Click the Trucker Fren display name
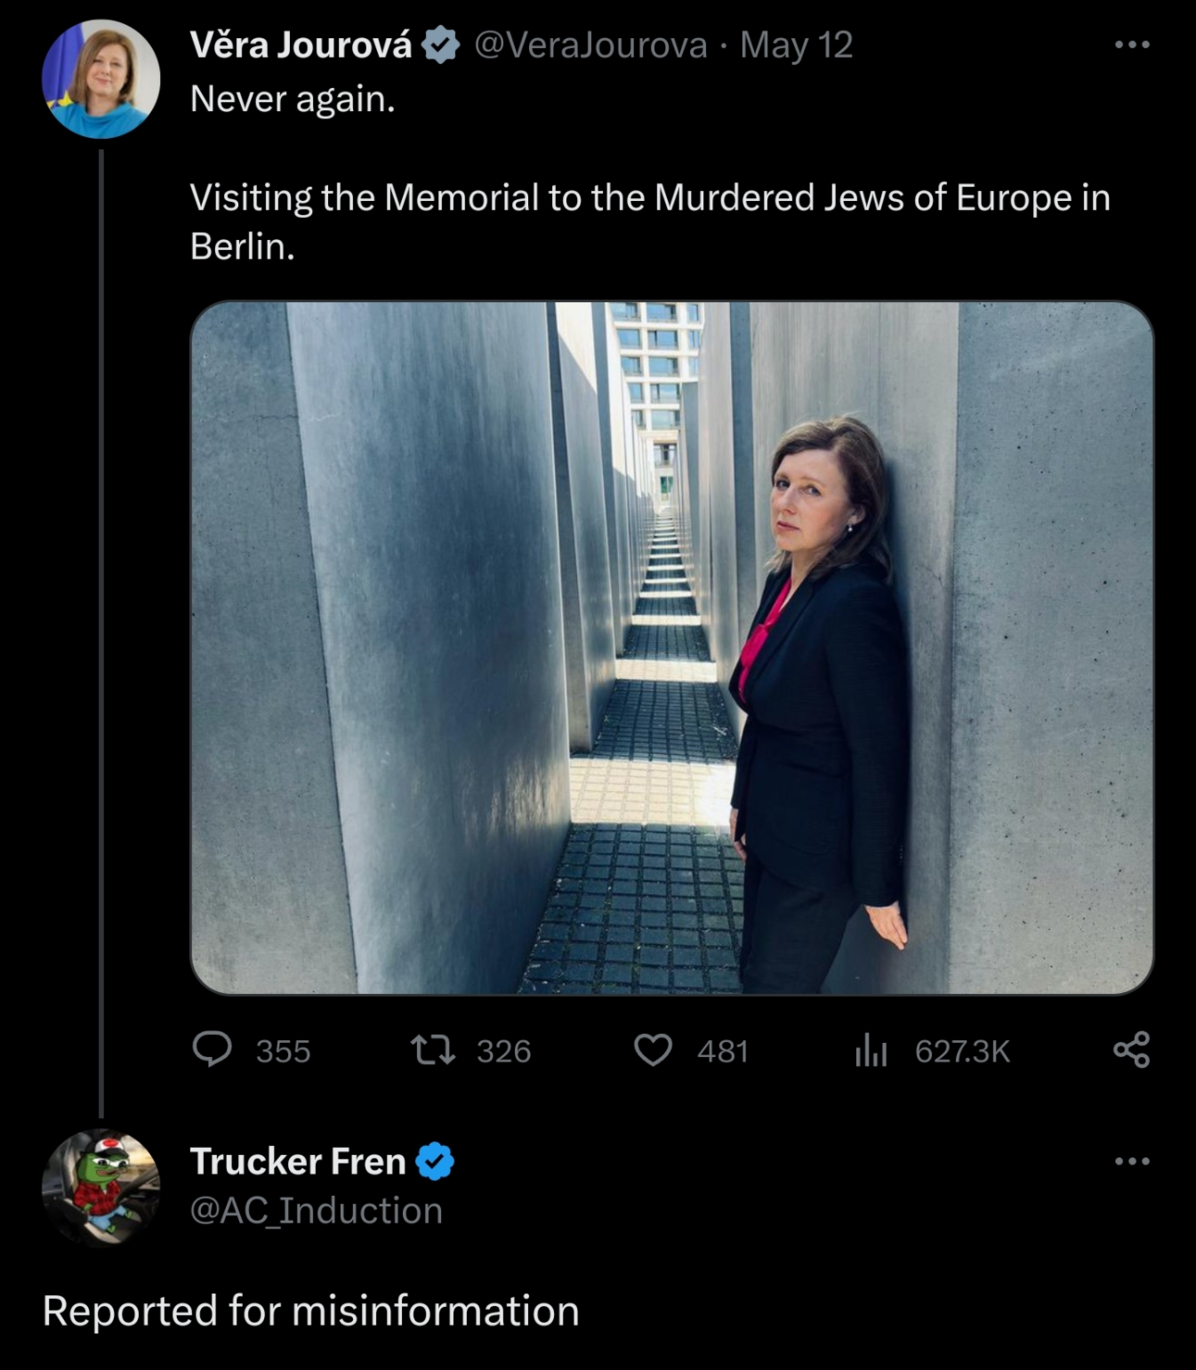Image resolution: width=1196 pixels, height=1370 pixels. [297, 1161]
